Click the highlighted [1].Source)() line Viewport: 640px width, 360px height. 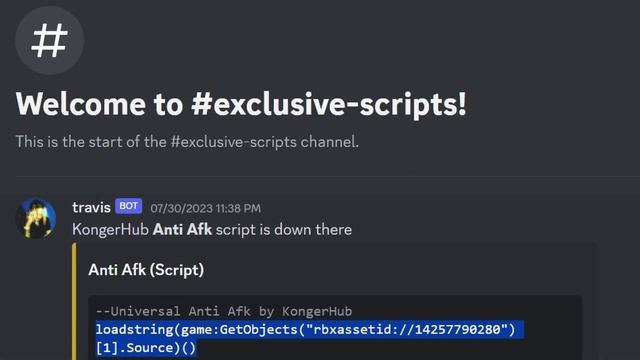tap(146, 348)
